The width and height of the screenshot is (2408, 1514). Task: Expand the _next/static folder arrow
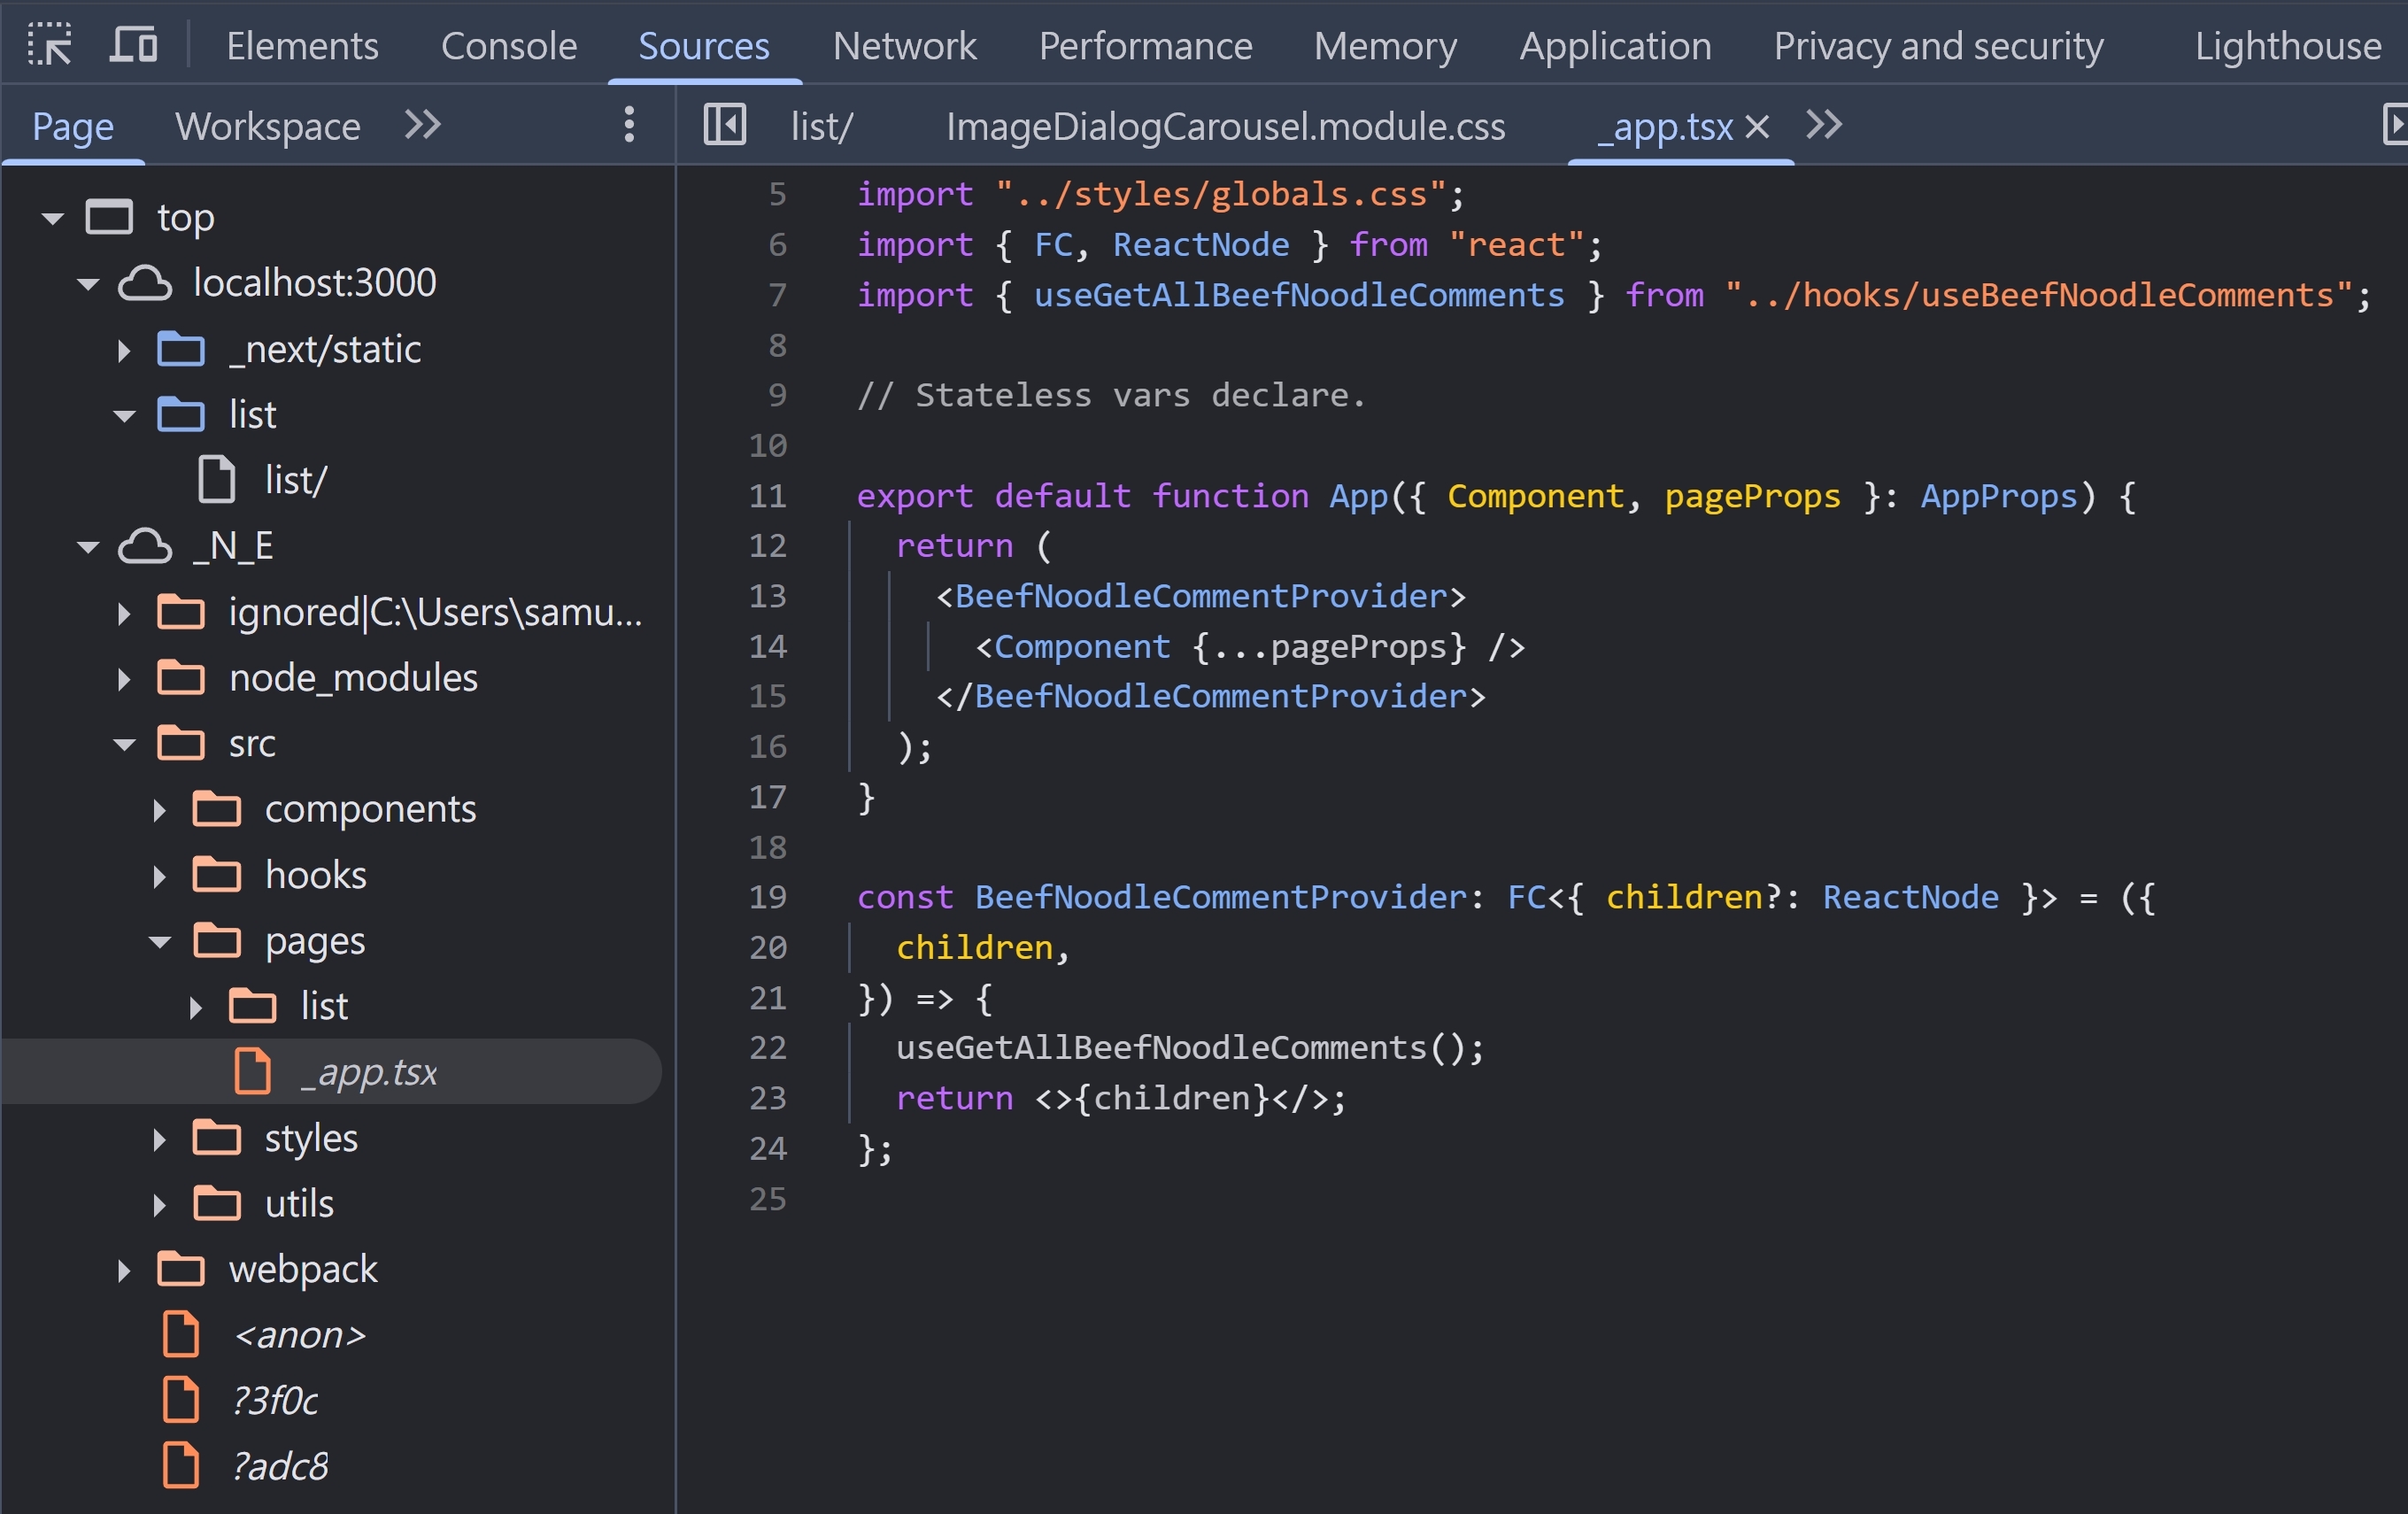click(124, 350)
